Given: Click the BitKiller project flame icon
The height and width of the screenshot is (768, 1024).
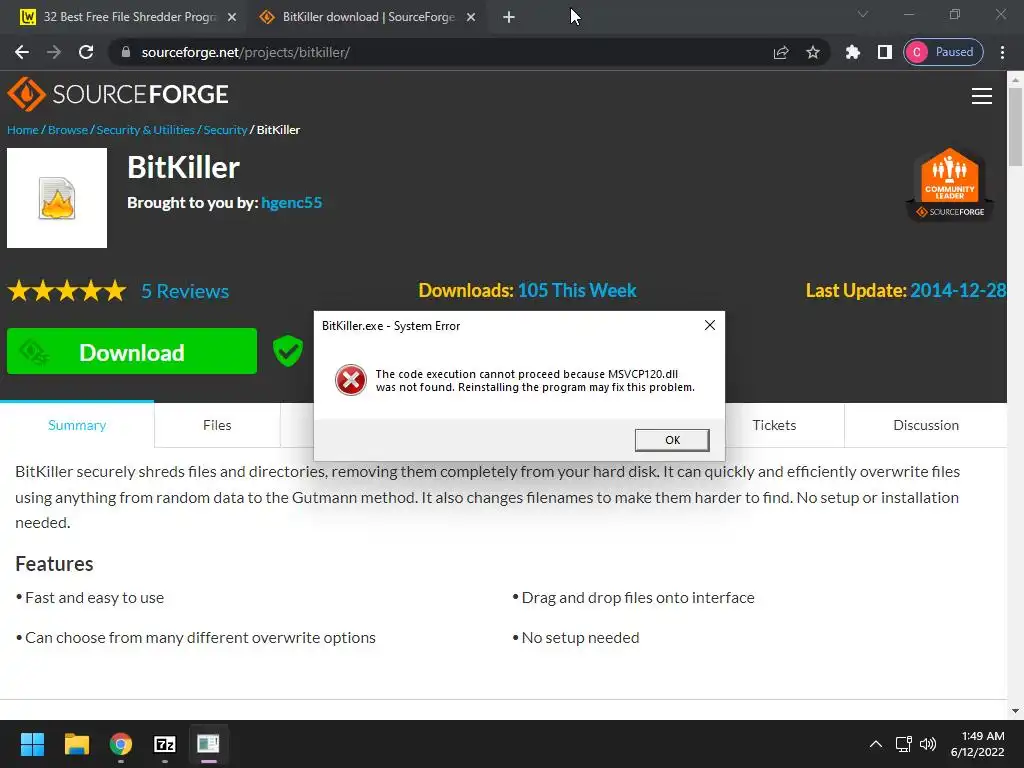Looking at the screenshot, I should click(x=57, y=198).
